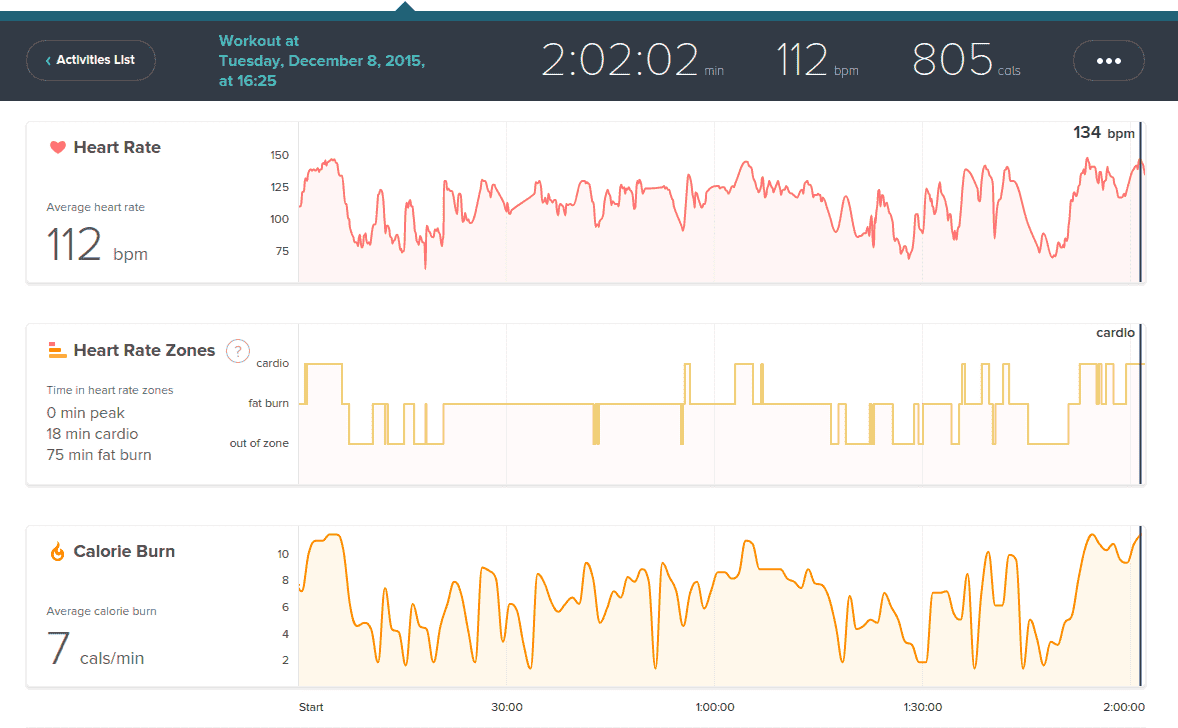Click the Start label on time axis
Image resolution: width=1178 pixels, height=728 pixels.
click(x=311, y=707)
